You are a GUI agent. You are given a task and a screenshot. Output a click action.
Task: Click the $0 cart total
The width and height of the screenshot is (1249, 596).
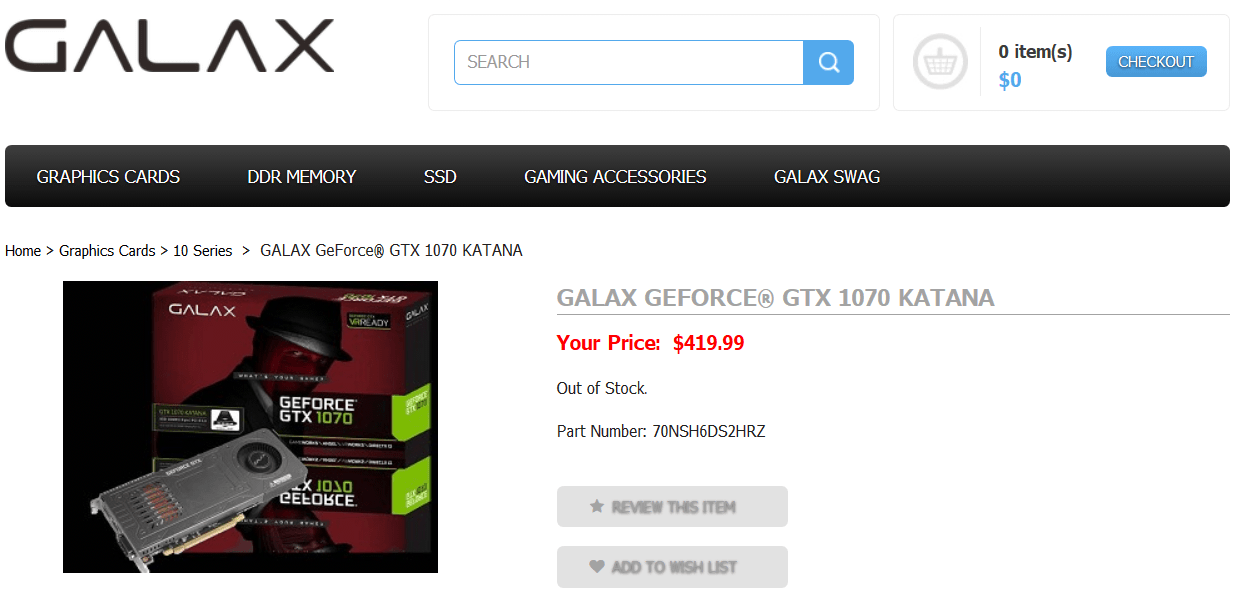click(1010, 80)
